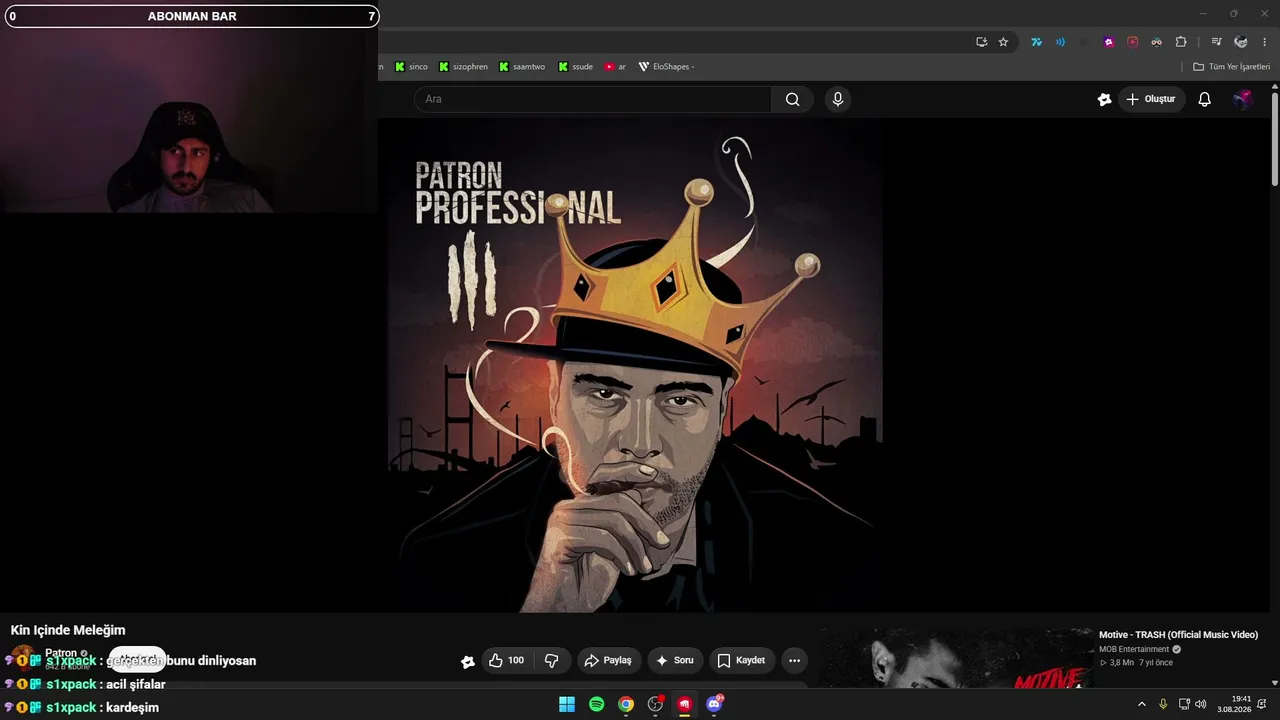The height and width of the screenshot is (720, 1280).
Task: Open the volume speaker tray icon
Action: point(1200,704)
